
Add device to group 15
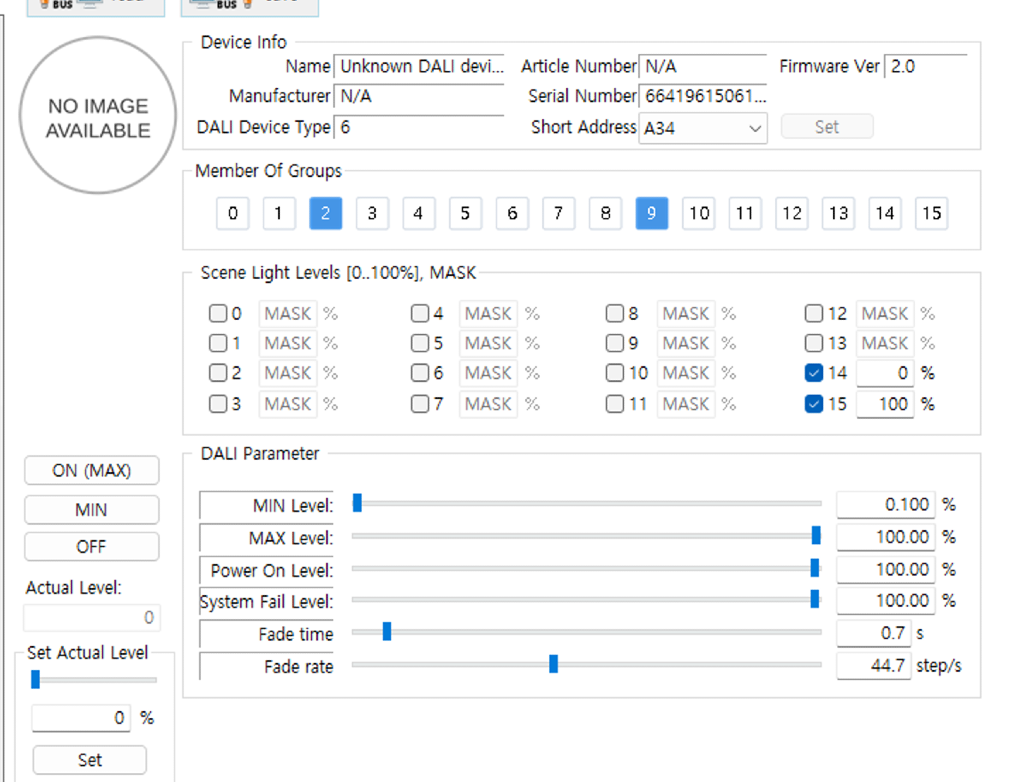[x=931, y=213]
